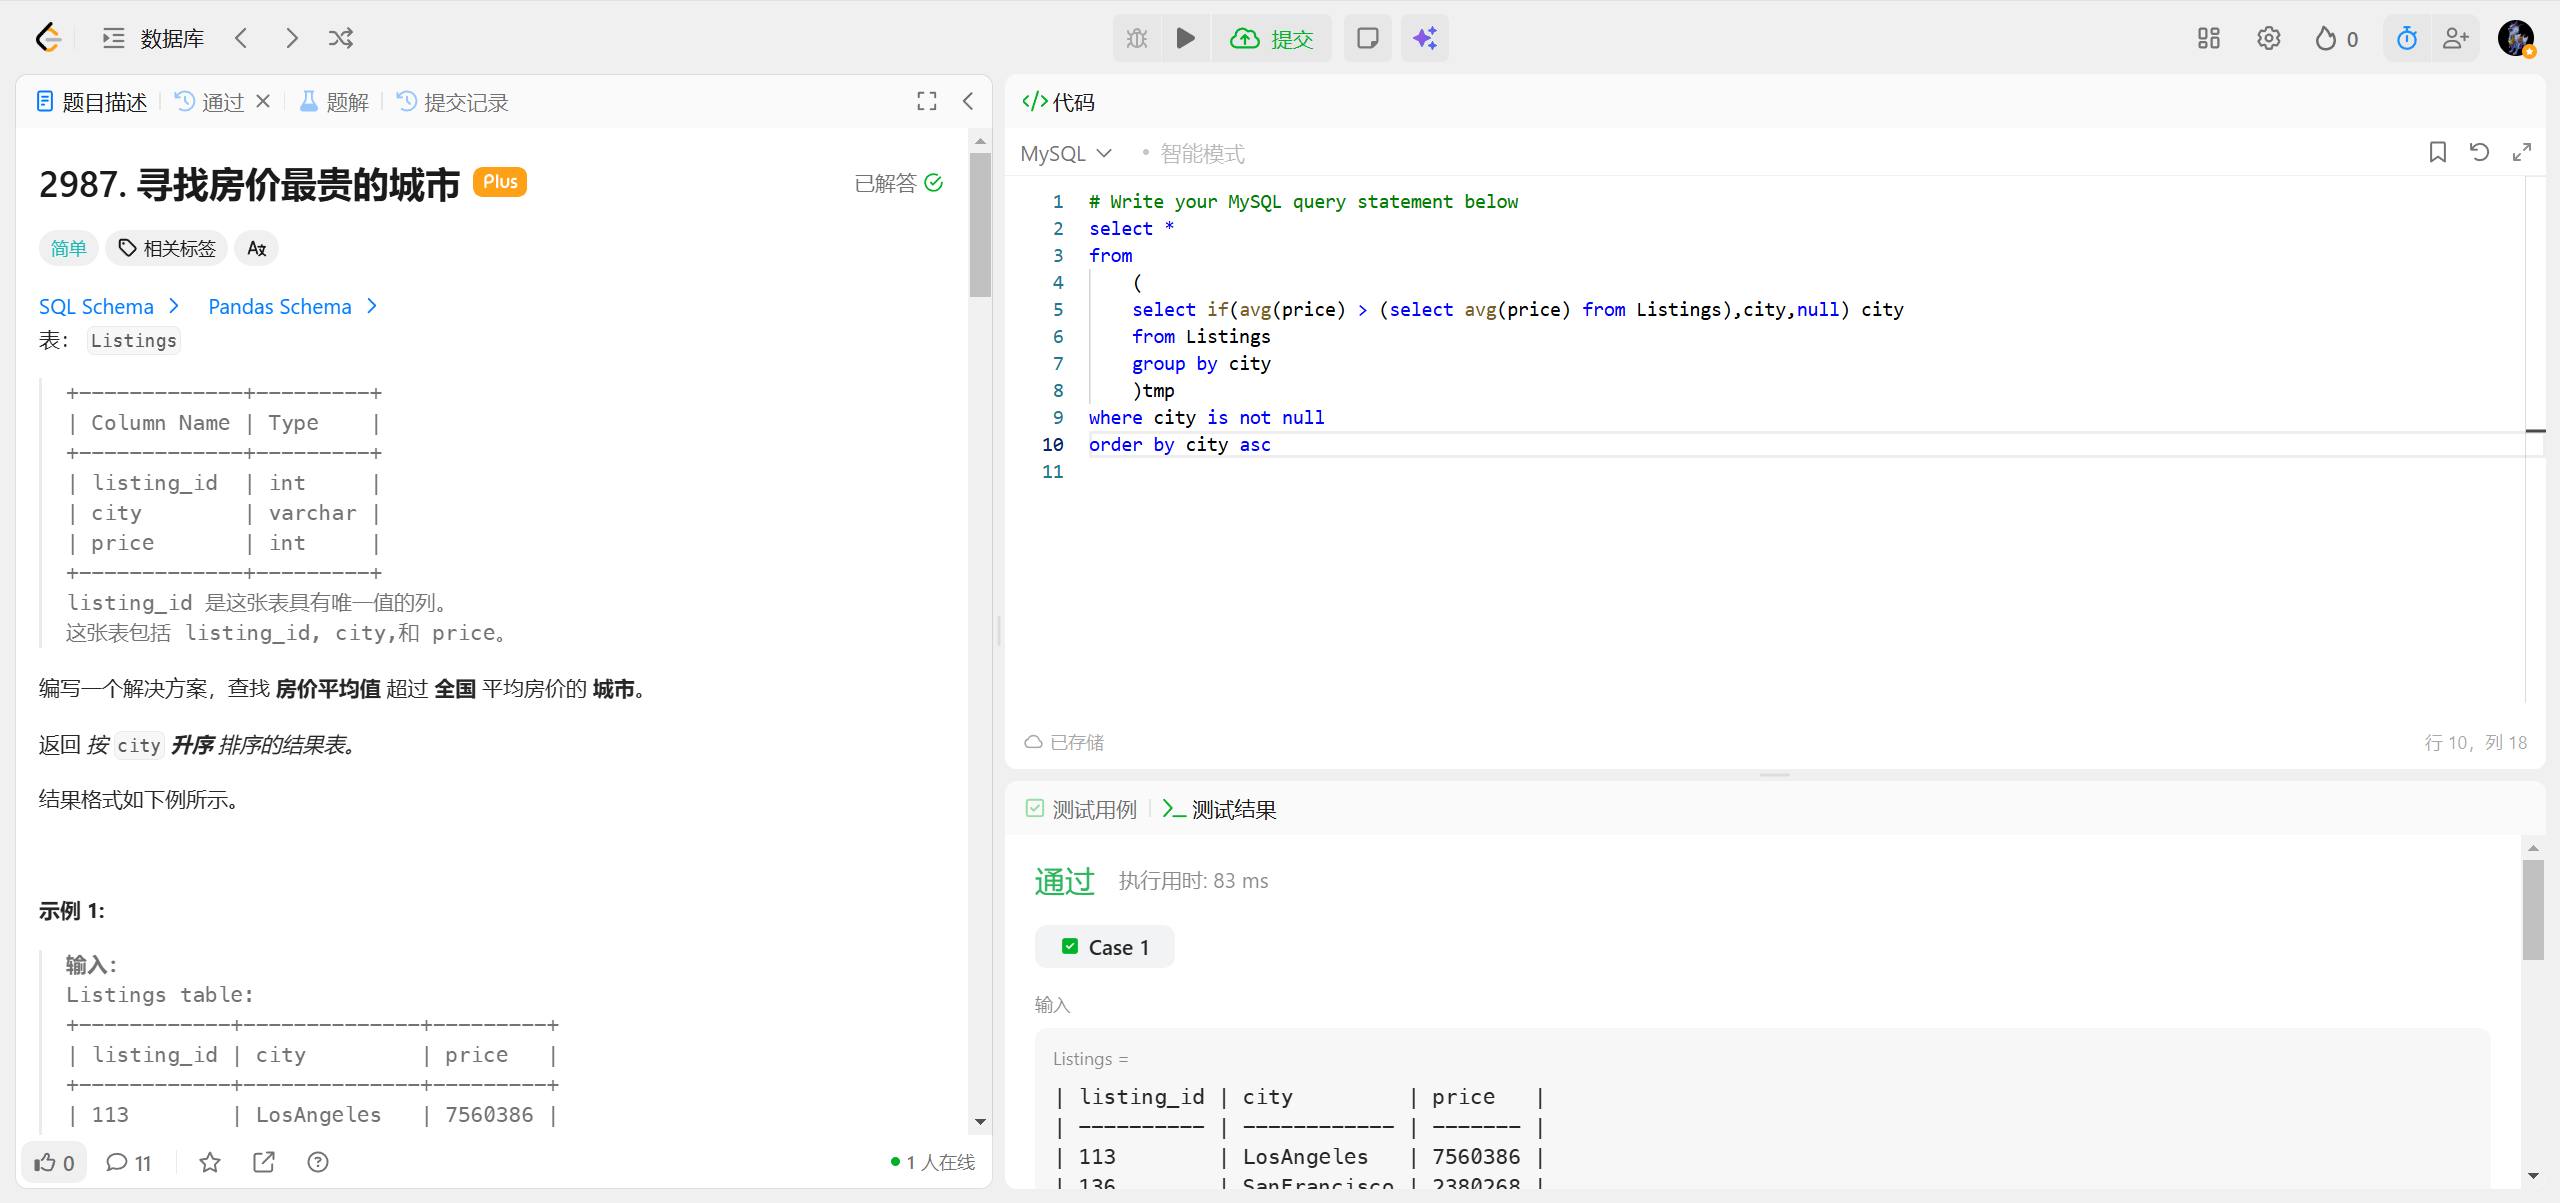
Task: Shuffle to a random problem
Action: [x=341, y=38]
